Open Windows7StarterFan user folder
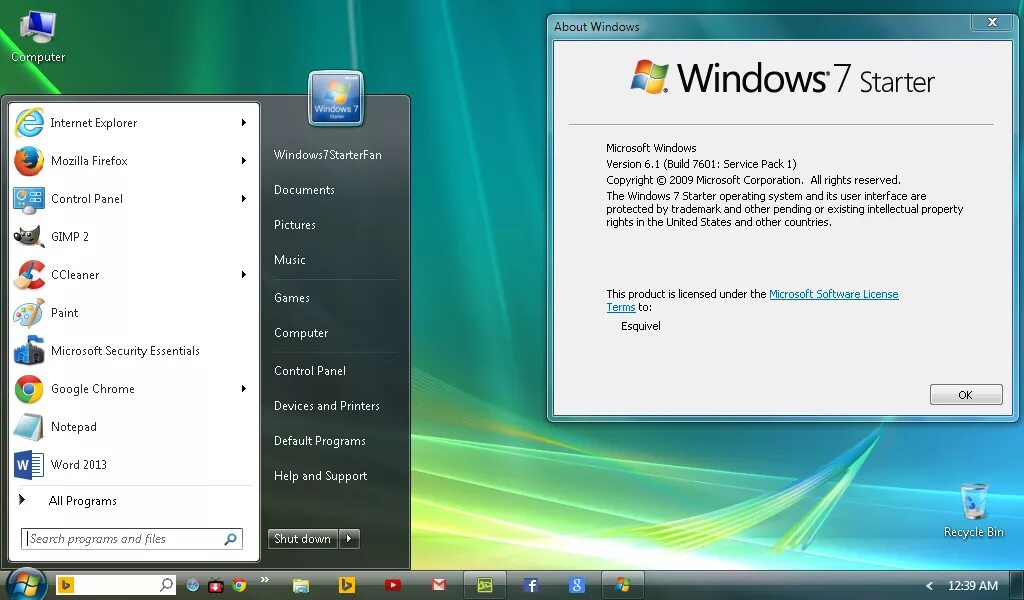This screenshot has width=1024, height=600. pos(328,155)
